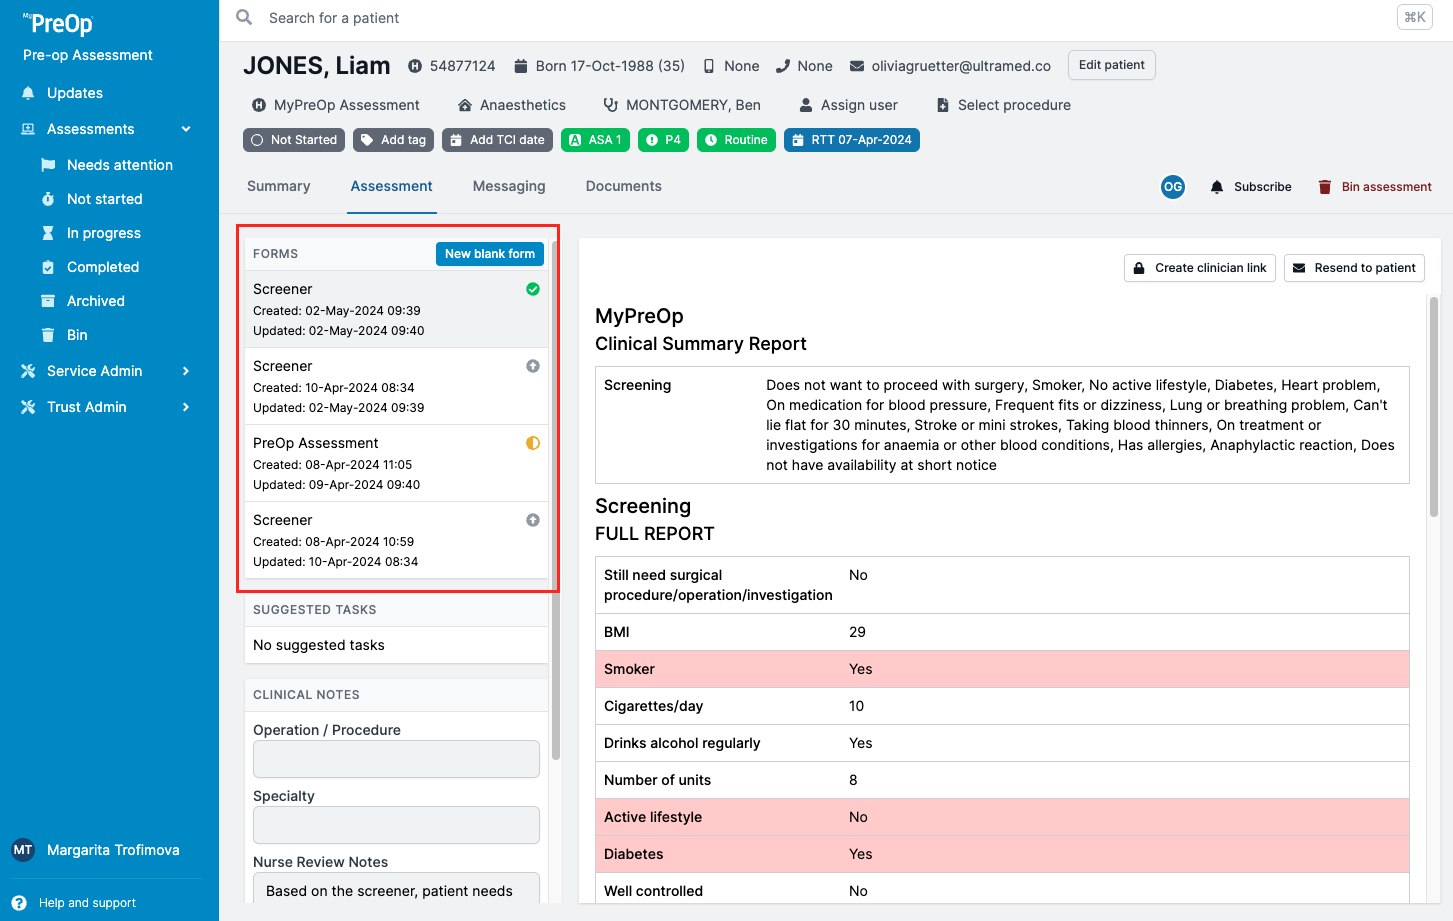Switch to the Messaging tab
The height and width of the screenshot is (921, 1453).
pyautogui.click(x=509, y=186)
